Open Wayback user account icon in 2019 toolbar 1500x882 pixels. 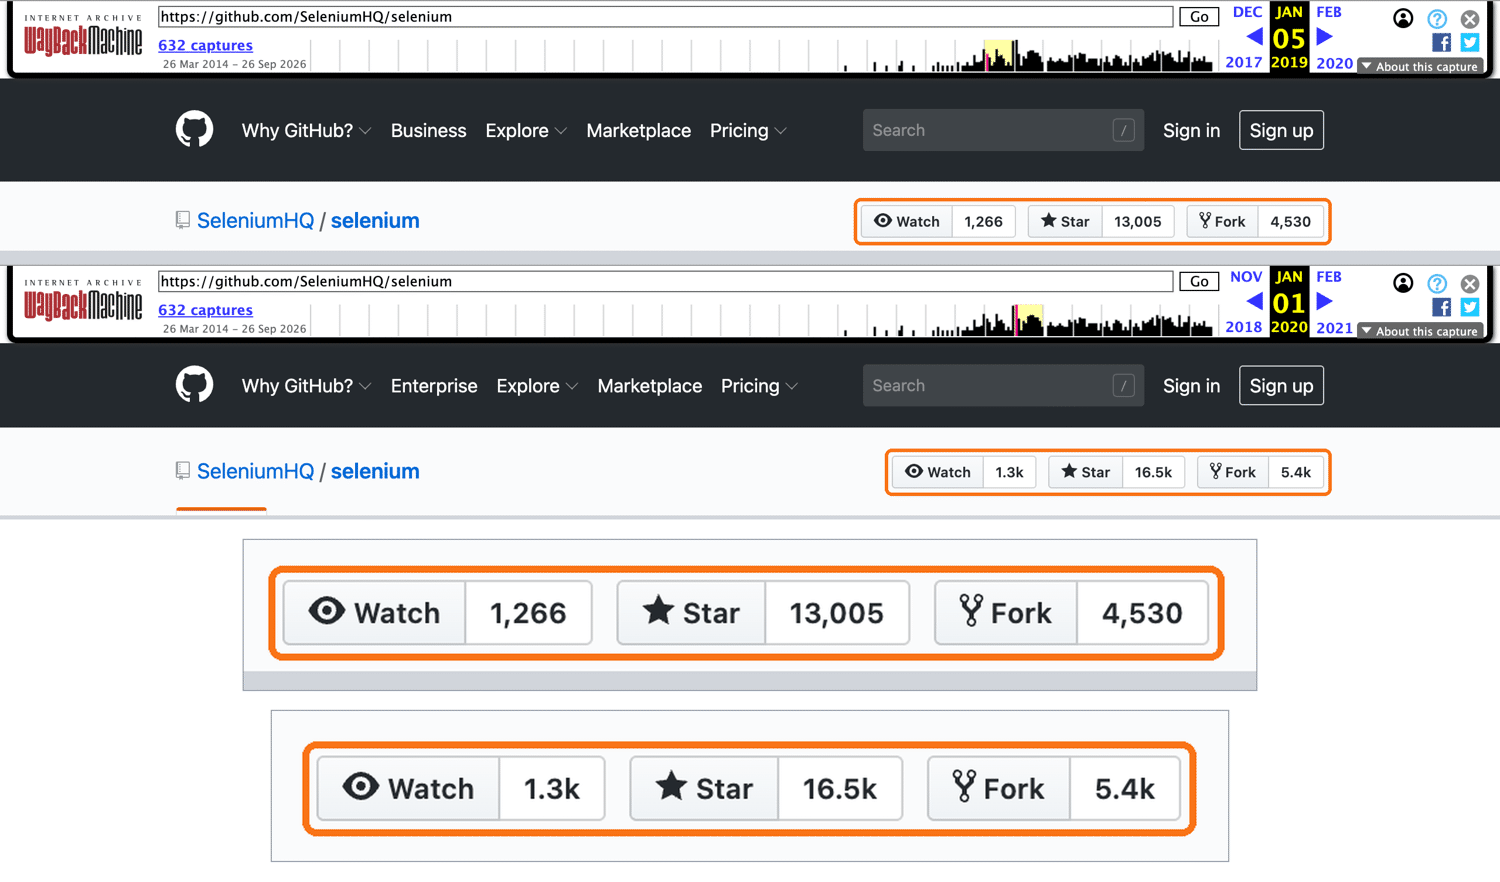coord(1403,18)
